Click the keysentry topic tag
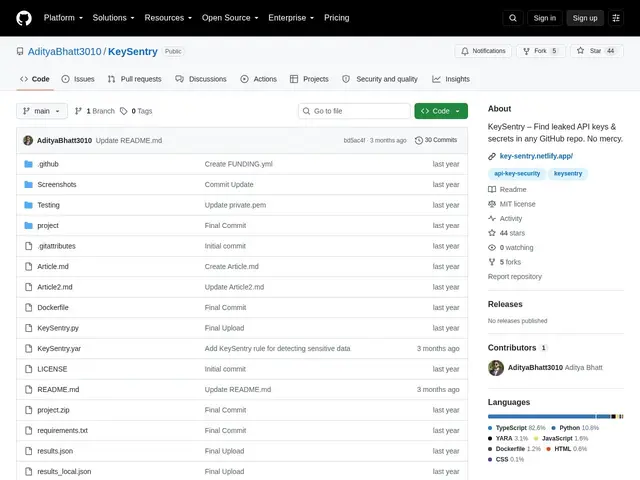This screenshot has width=640, height=480. 568,173
